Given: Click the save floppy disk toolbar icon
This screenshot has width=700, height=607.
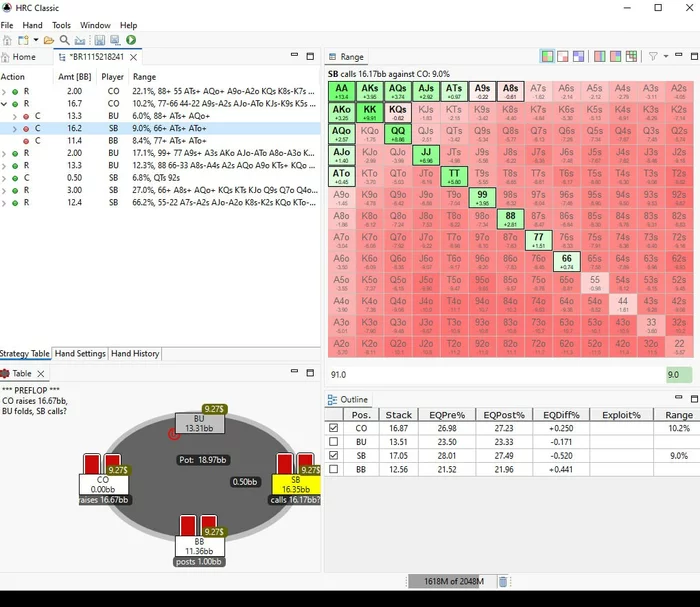Looking at the screenshot, I should pyautogui.click(x=100, y=40).
